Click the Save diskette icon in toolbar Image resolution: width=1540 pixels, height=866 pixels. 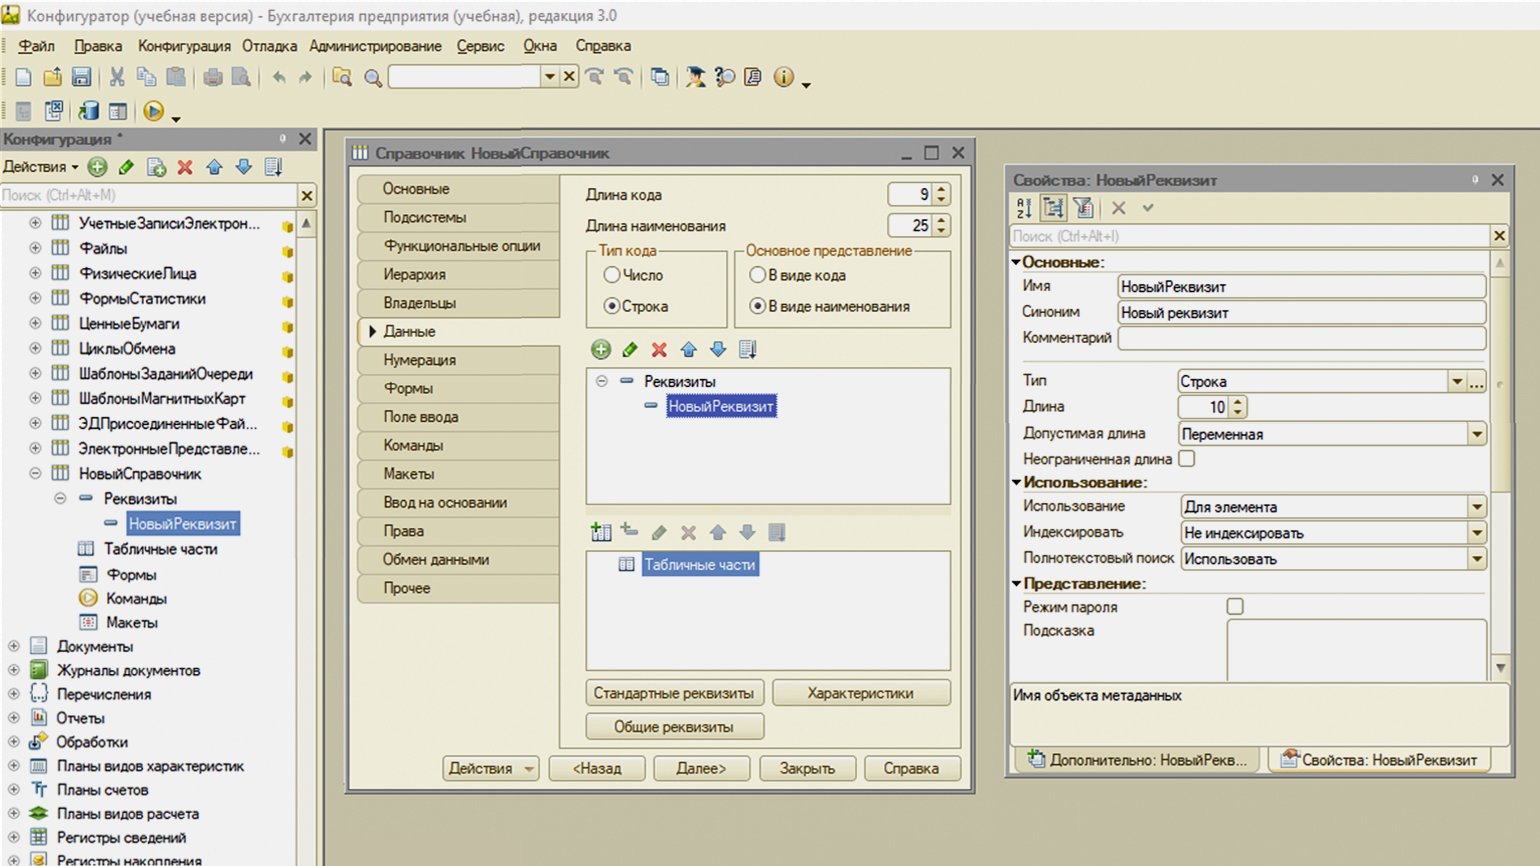pyautogui.click(x=82, y=77)
